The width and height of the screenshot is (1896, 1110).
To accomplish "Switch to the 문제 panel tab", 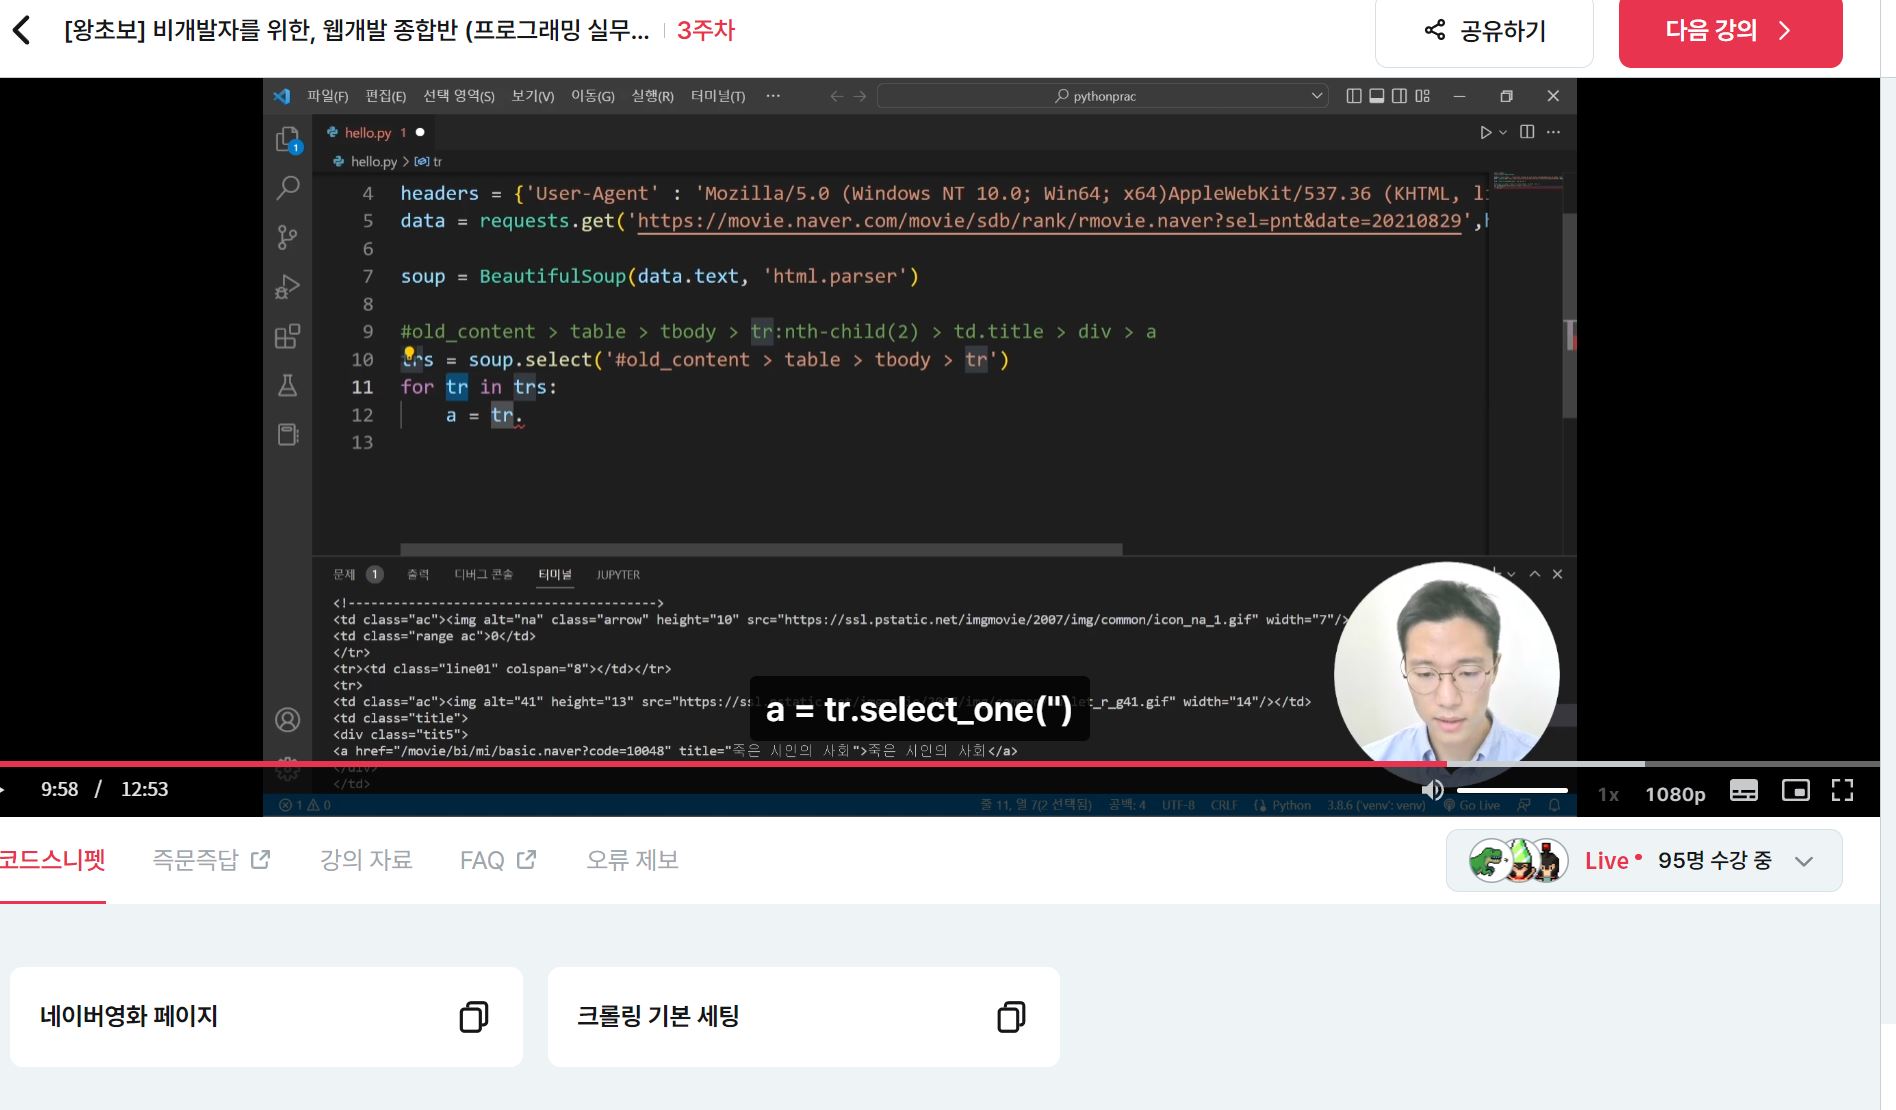I will click(x=345, y=574).
